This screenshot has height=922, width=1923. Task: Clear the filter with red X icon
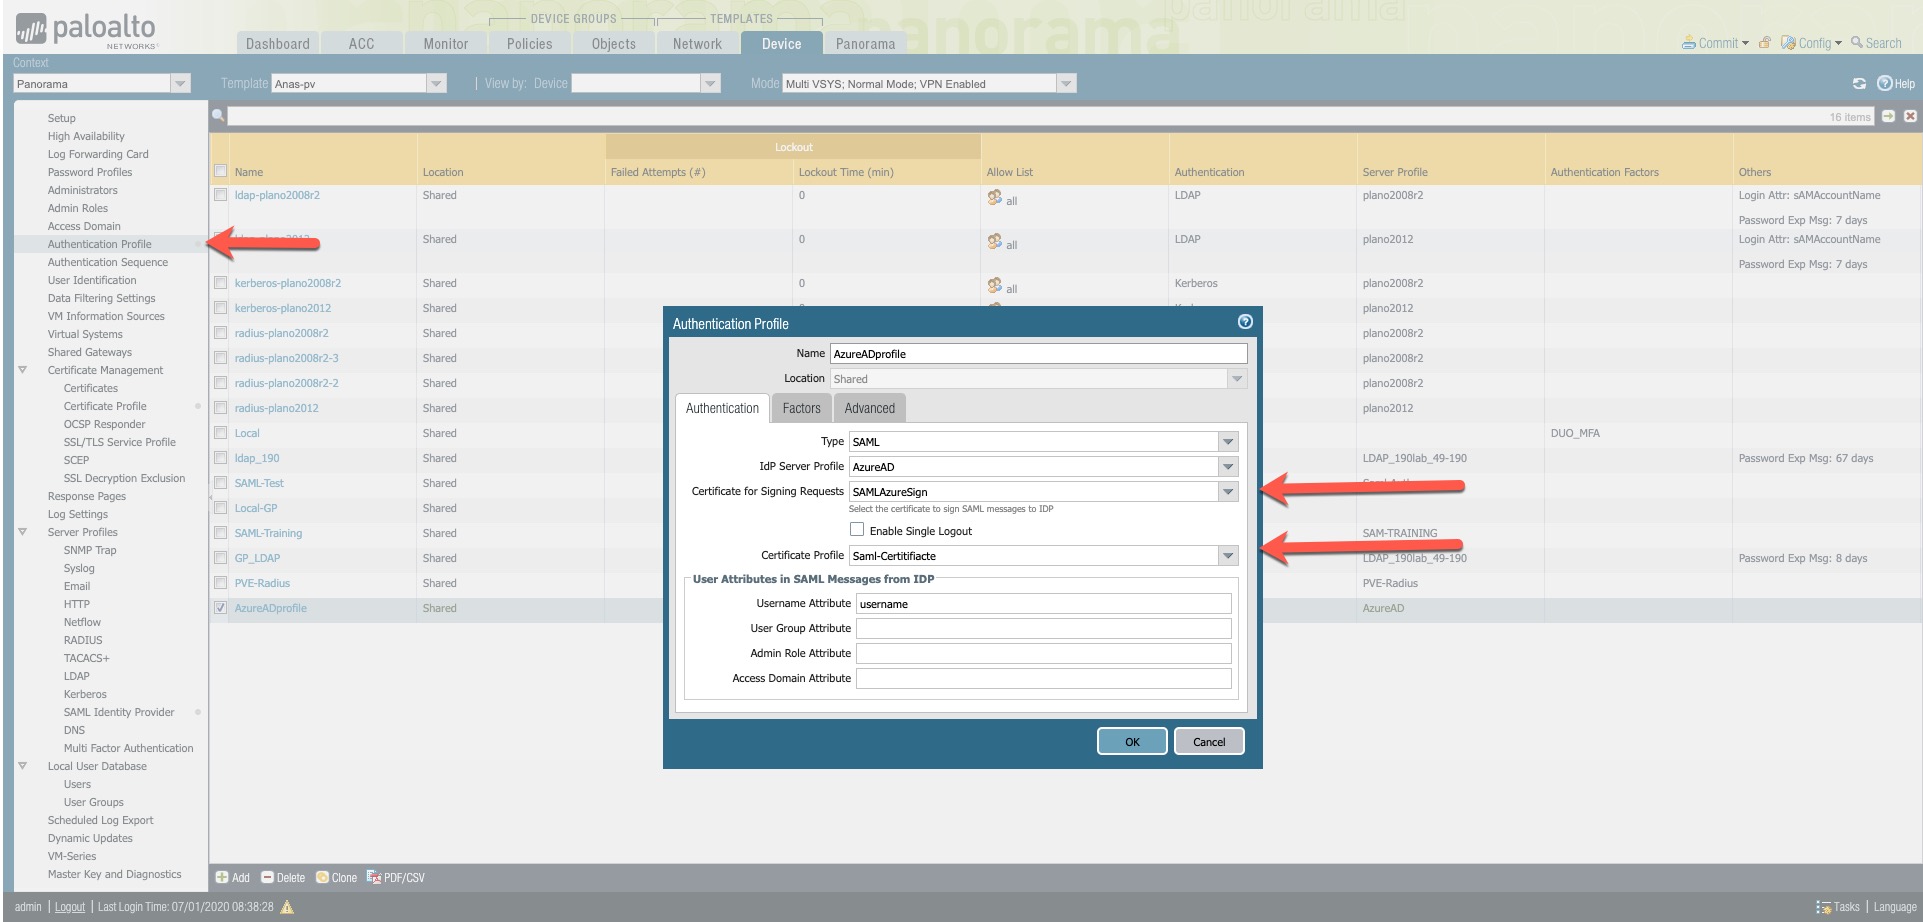tap(1910, 117)
